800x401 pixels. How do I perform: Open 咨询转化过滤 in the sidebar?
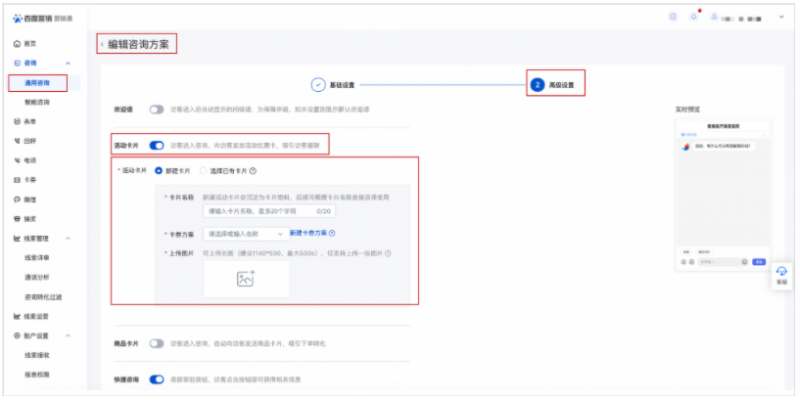point(43,297)
